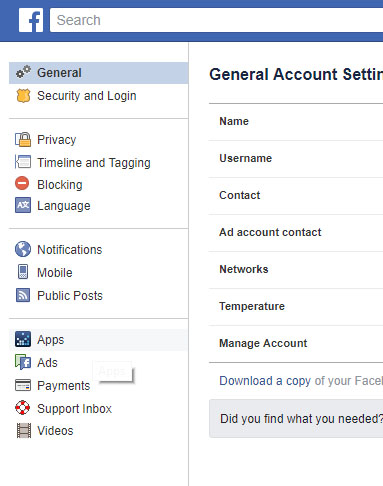Edit the Contact setting row
The image size is (383, 486).
pos(296,196)
